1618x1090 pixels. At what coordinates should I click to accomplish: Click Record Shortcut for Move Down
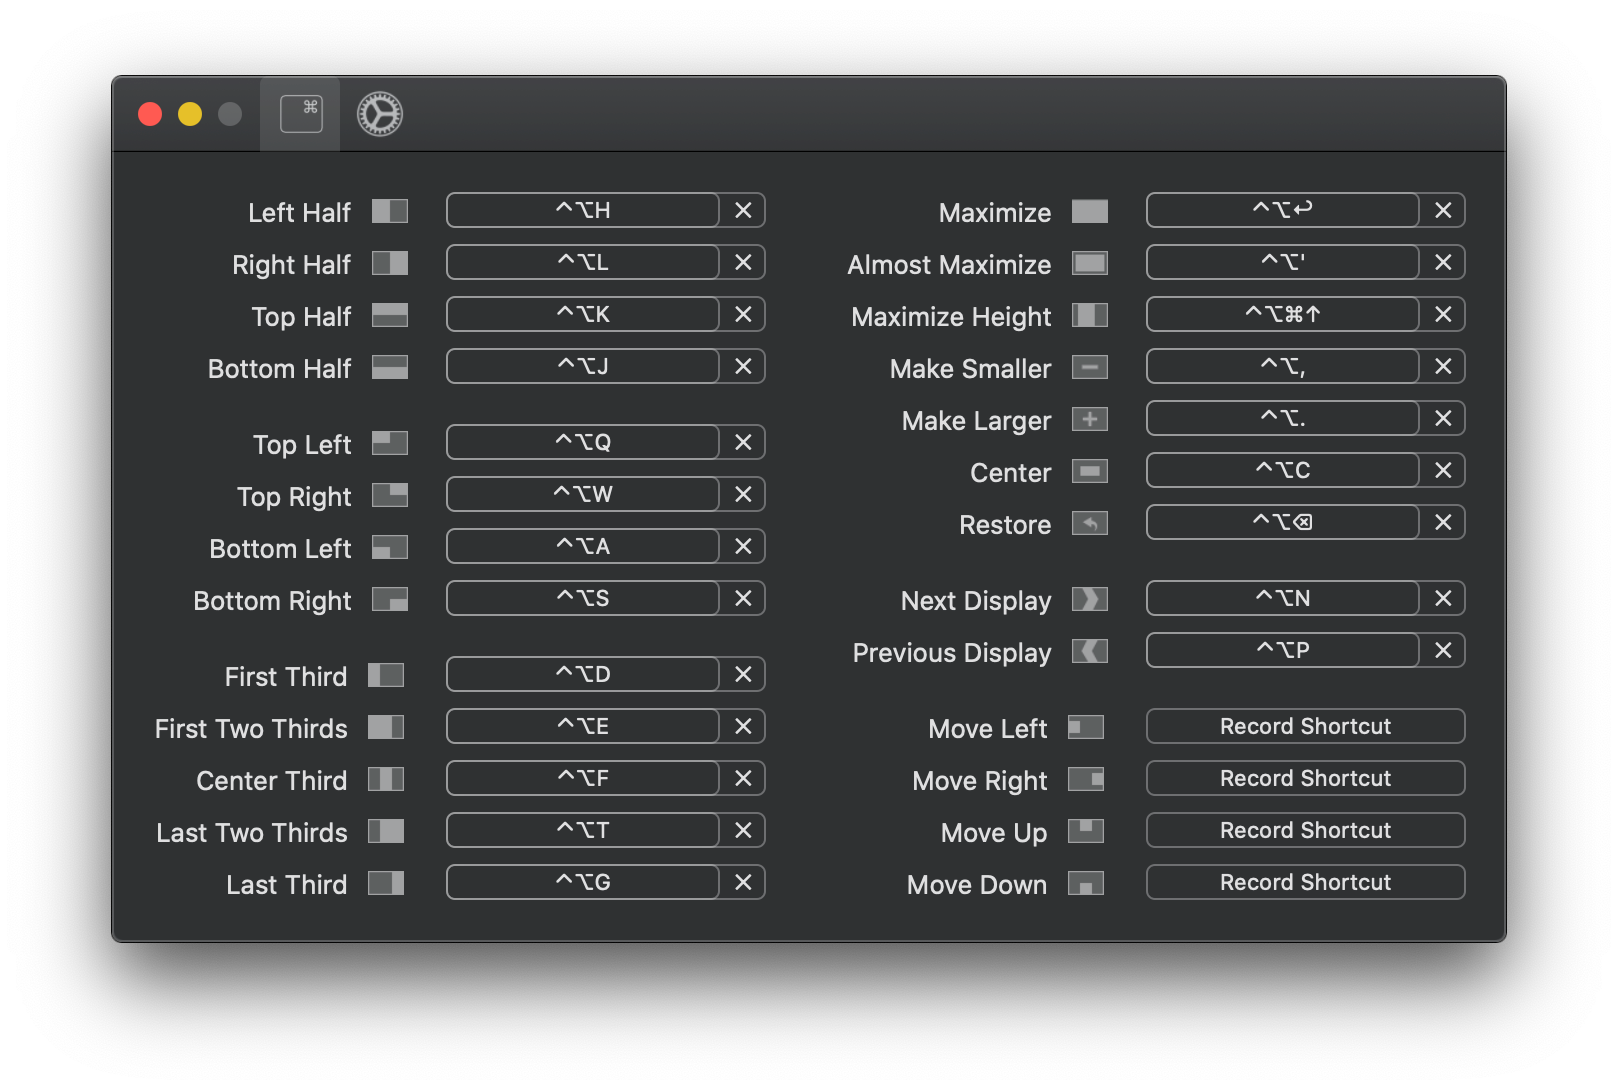point(1304,882)
